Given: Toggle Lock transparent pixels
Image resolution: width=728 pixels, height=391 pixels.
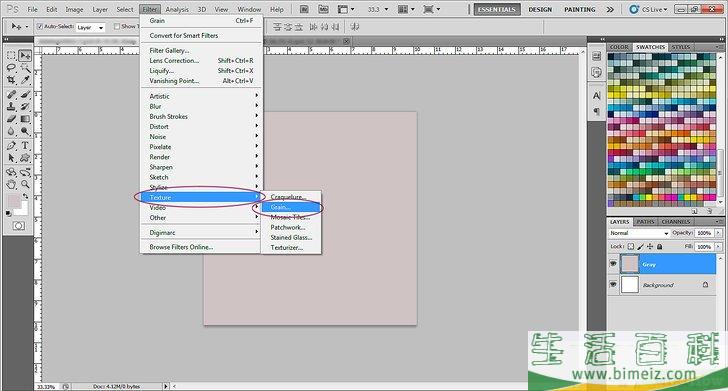Looking at the screenshot, I should (630, 247).
